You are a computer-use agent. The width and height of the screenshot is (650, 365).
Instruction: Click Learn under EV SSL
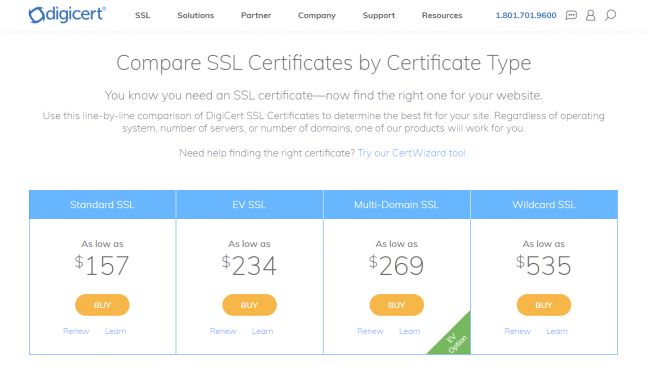tap(262, 331)
